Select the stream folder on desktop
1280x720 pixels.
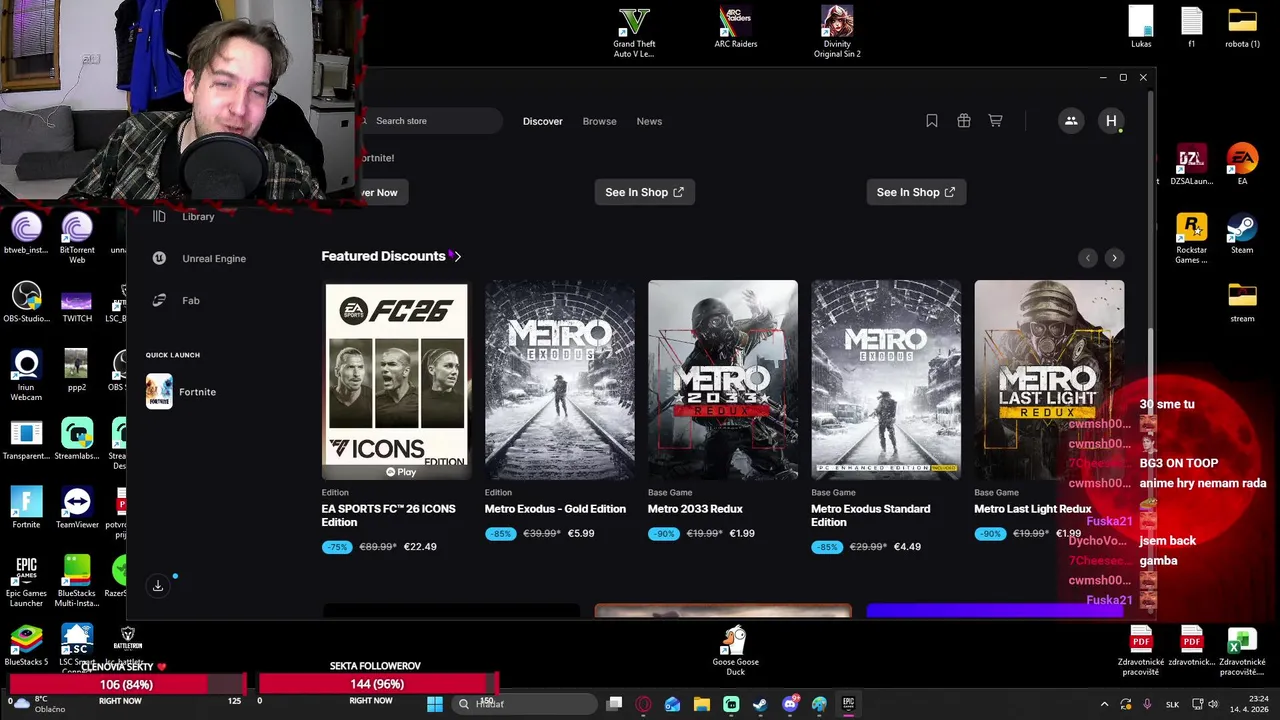1242,302
